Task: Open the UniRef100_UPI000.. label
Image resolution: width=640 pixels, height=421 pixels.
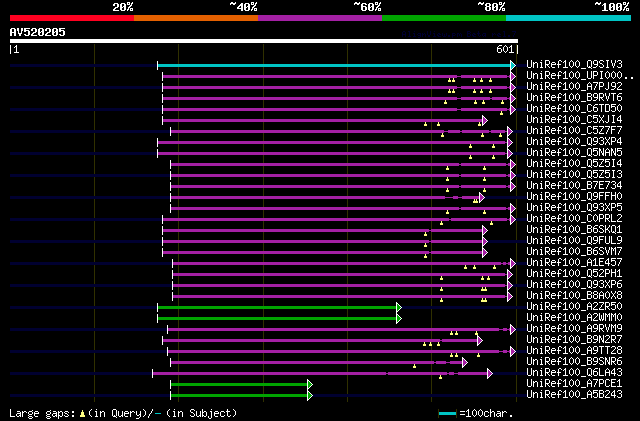Action: 580,76
